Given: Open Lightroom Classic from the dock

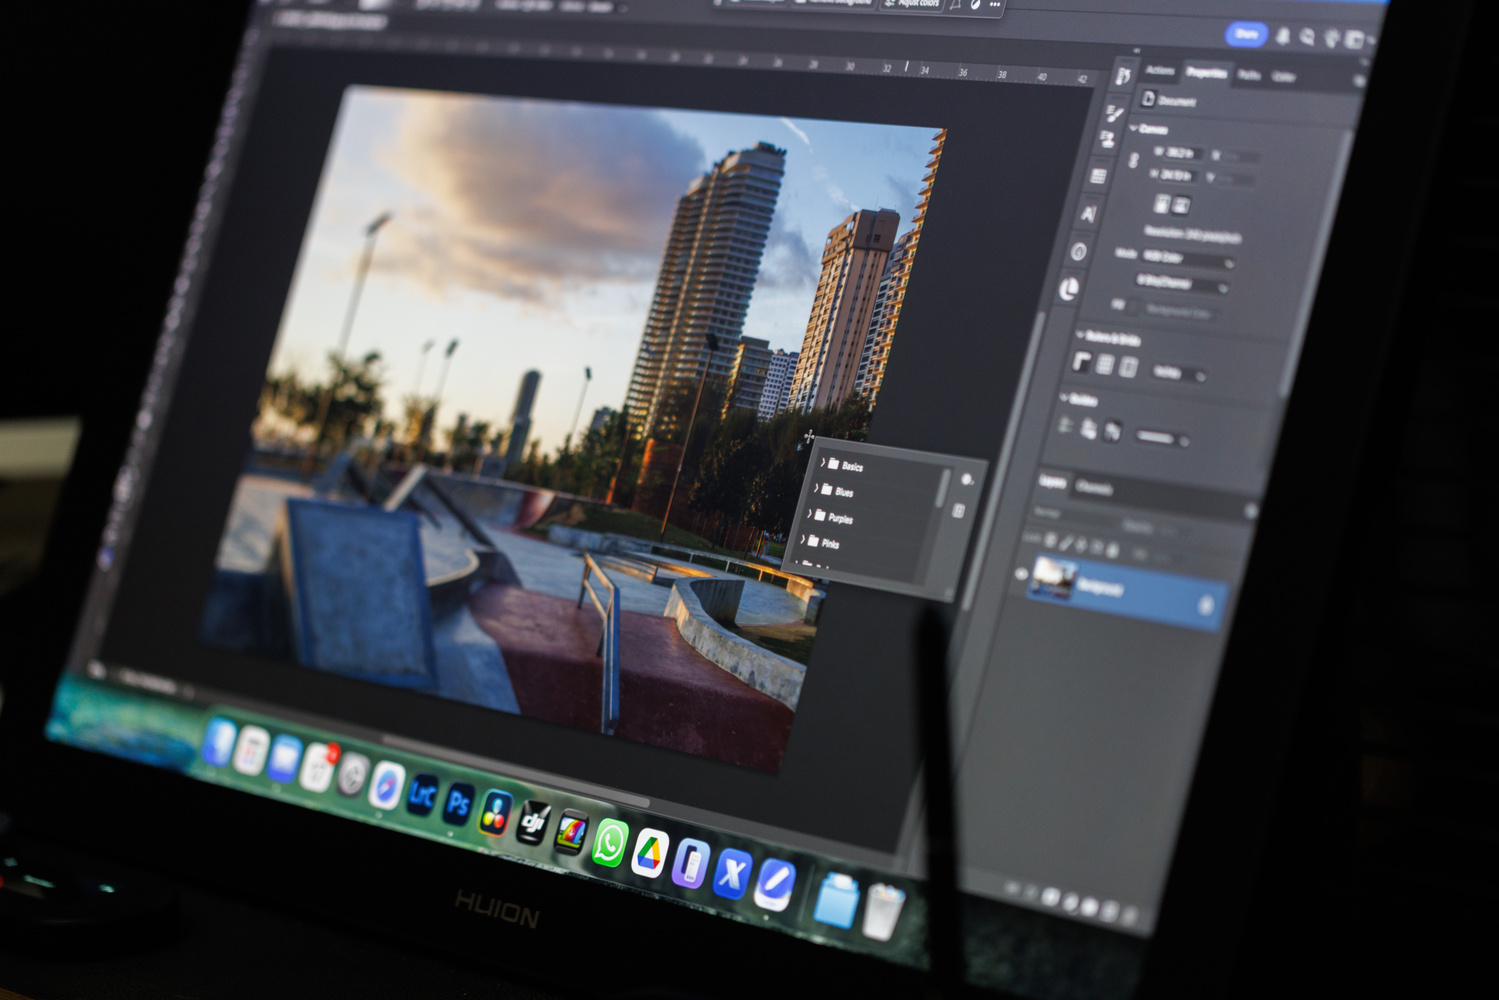Looking at the screenshot, I should pyautogui.click(x=421, y=795).
